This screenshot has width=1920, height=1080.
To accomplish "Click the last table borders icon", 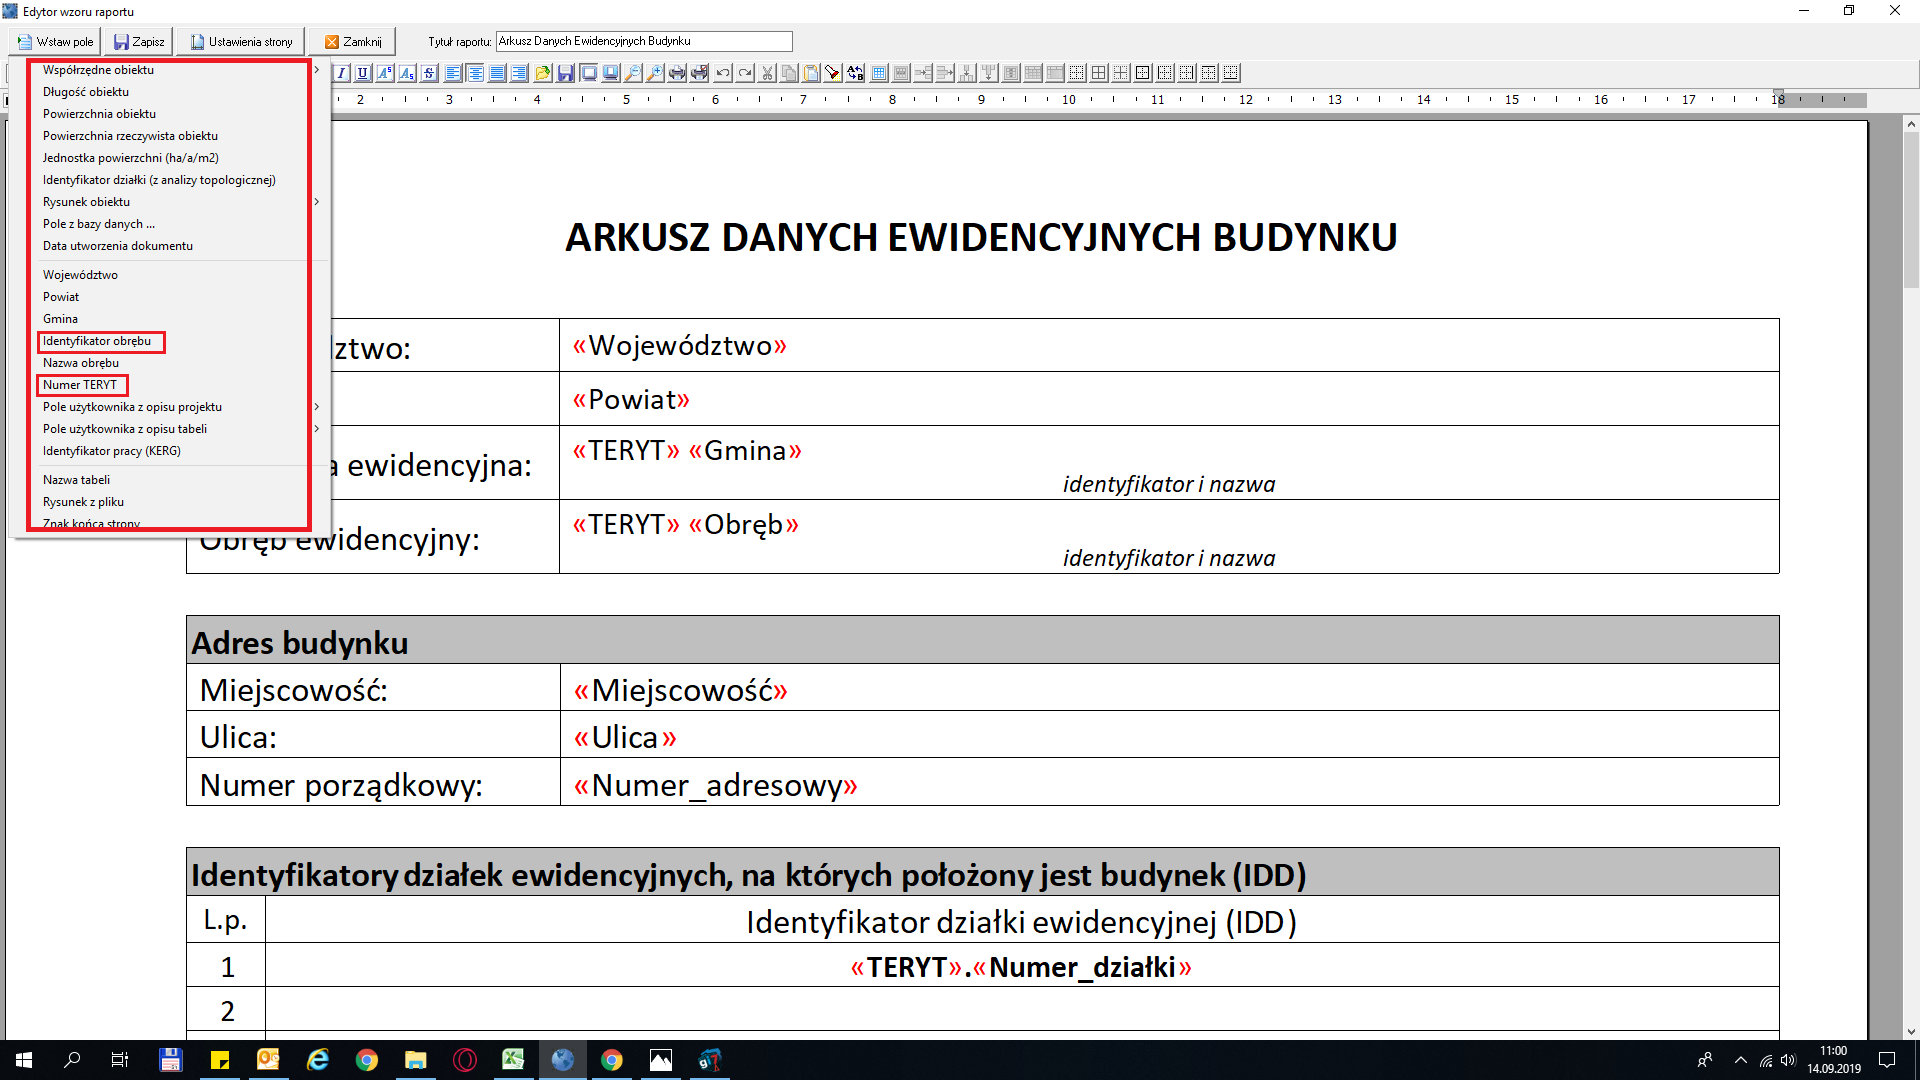I will pyautogui.click(x=1232, y=73).
